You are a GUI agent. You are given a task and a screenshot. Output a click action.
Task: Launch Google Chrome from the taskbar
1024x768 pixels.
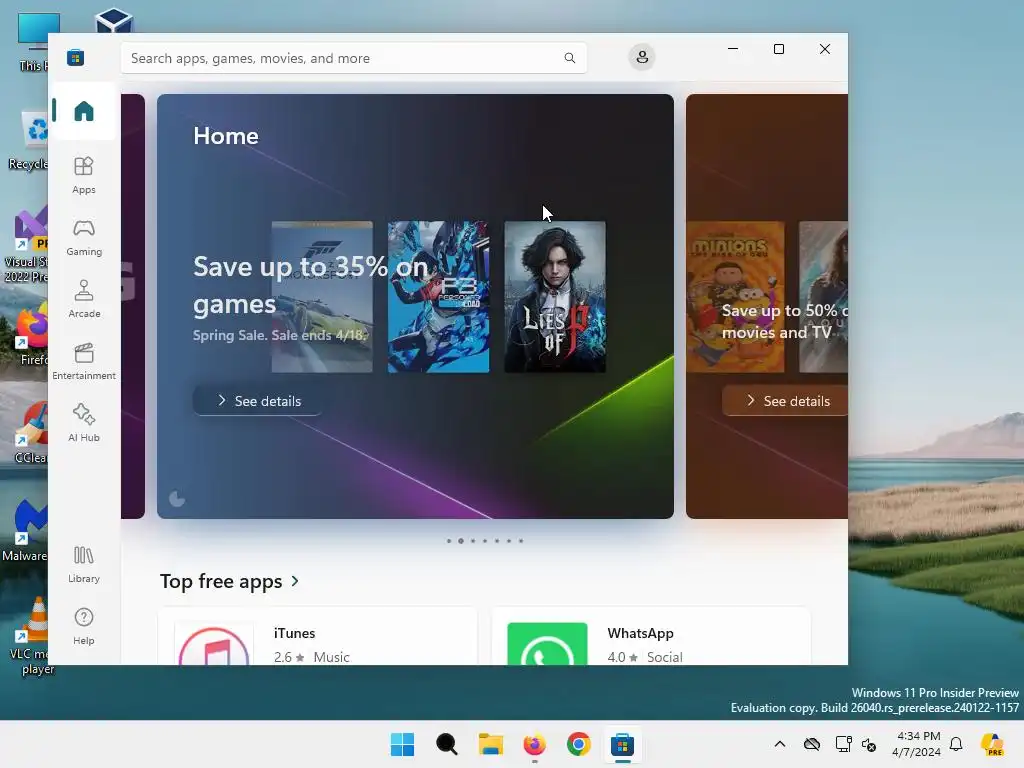[579, 744]
